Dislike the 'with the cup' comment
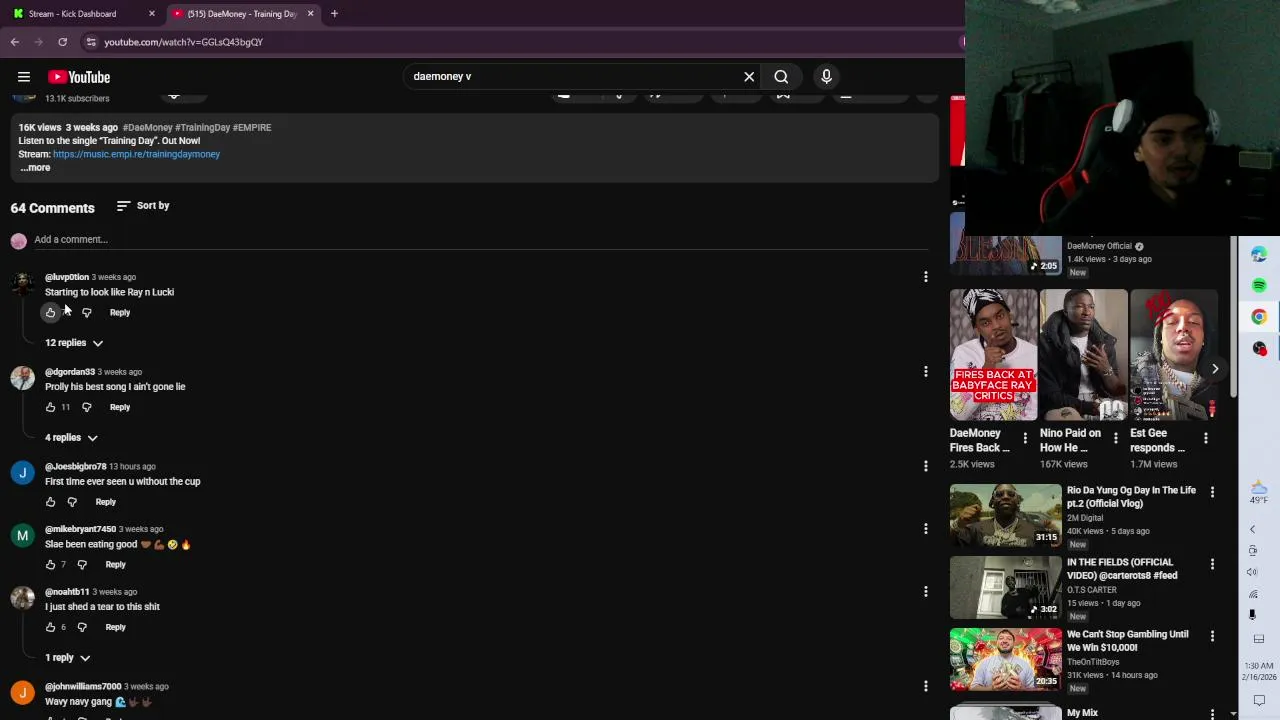 [72, 502]
